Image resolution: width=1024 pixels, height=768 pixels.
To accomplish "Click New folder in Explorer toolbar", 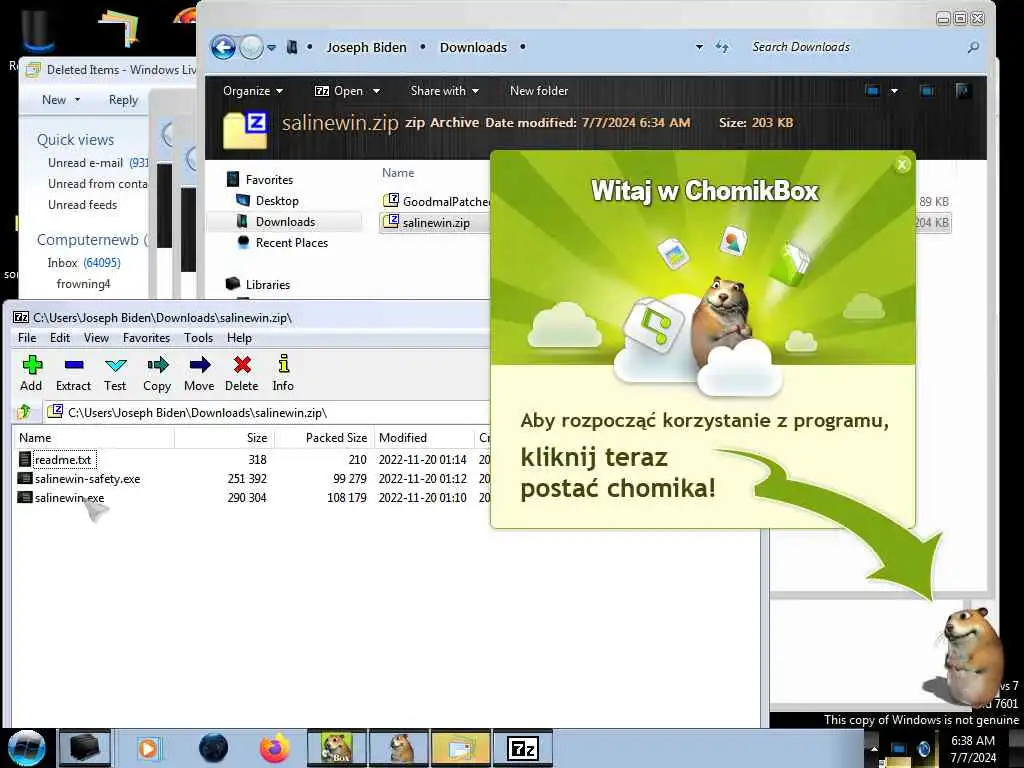I will 539,91.
